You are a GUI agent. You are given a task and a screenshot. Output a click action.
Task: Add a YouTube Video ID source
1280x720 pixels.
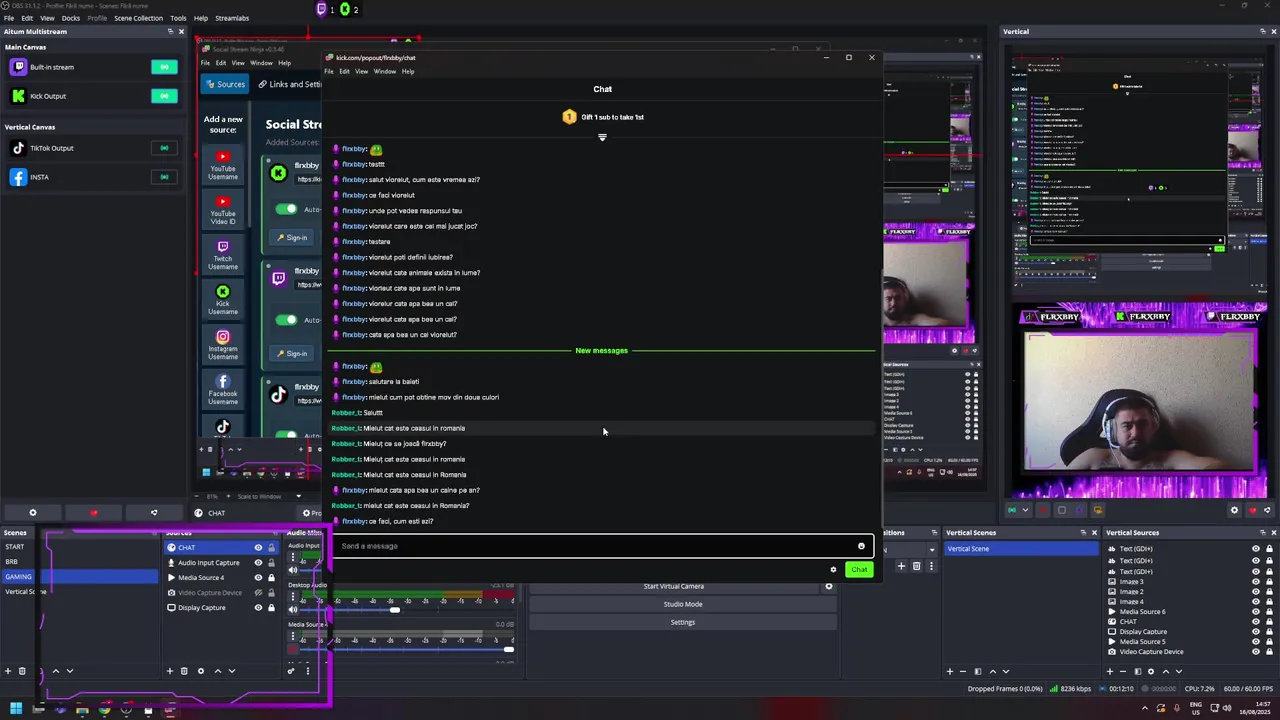click(x=223, y=209)
